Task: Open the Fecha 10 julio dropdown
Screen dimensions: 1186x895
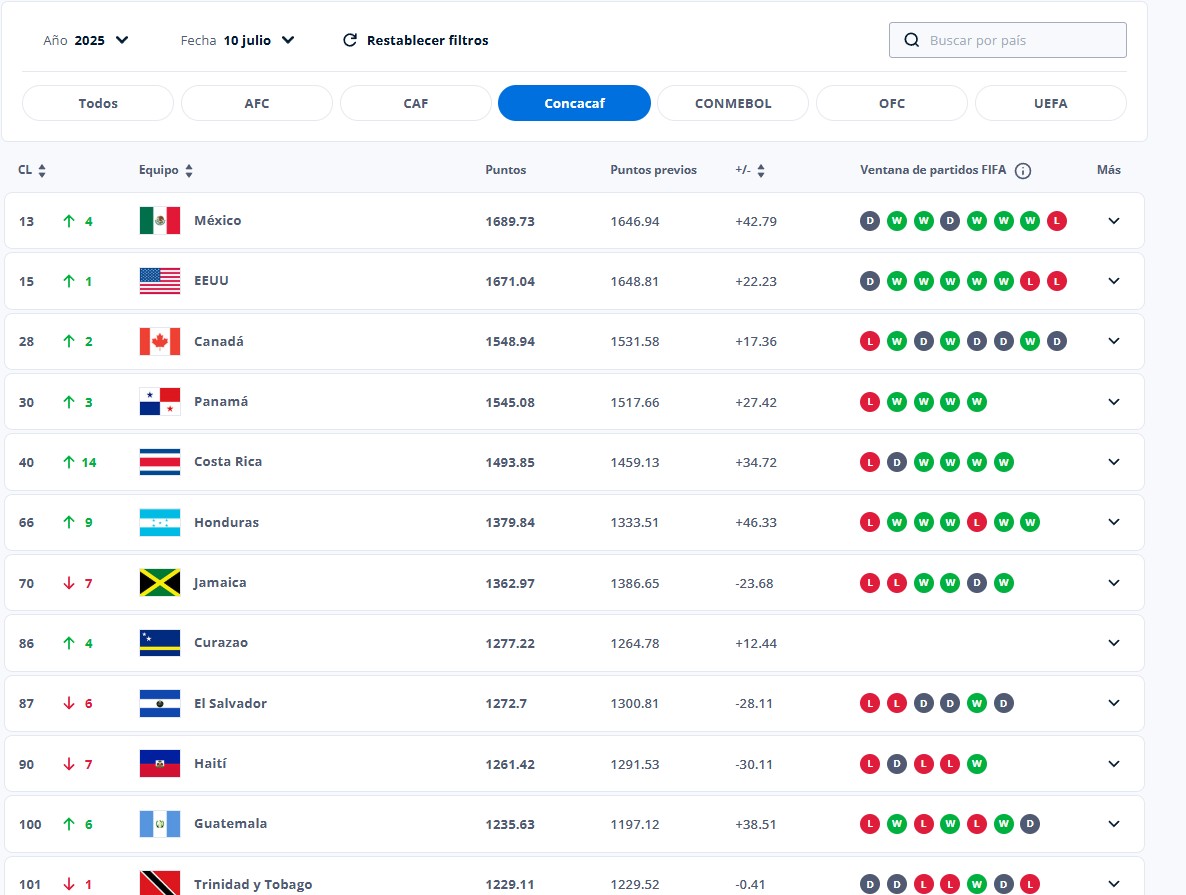Action: 238,41
